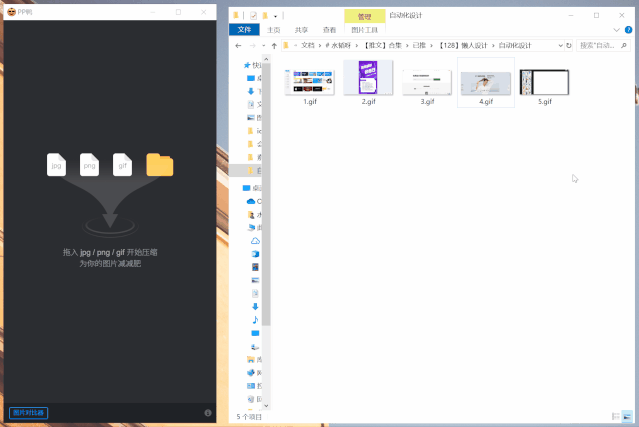
Task: Select the 图片工具 ribbon tab
Action: click(x=364, y=30)
